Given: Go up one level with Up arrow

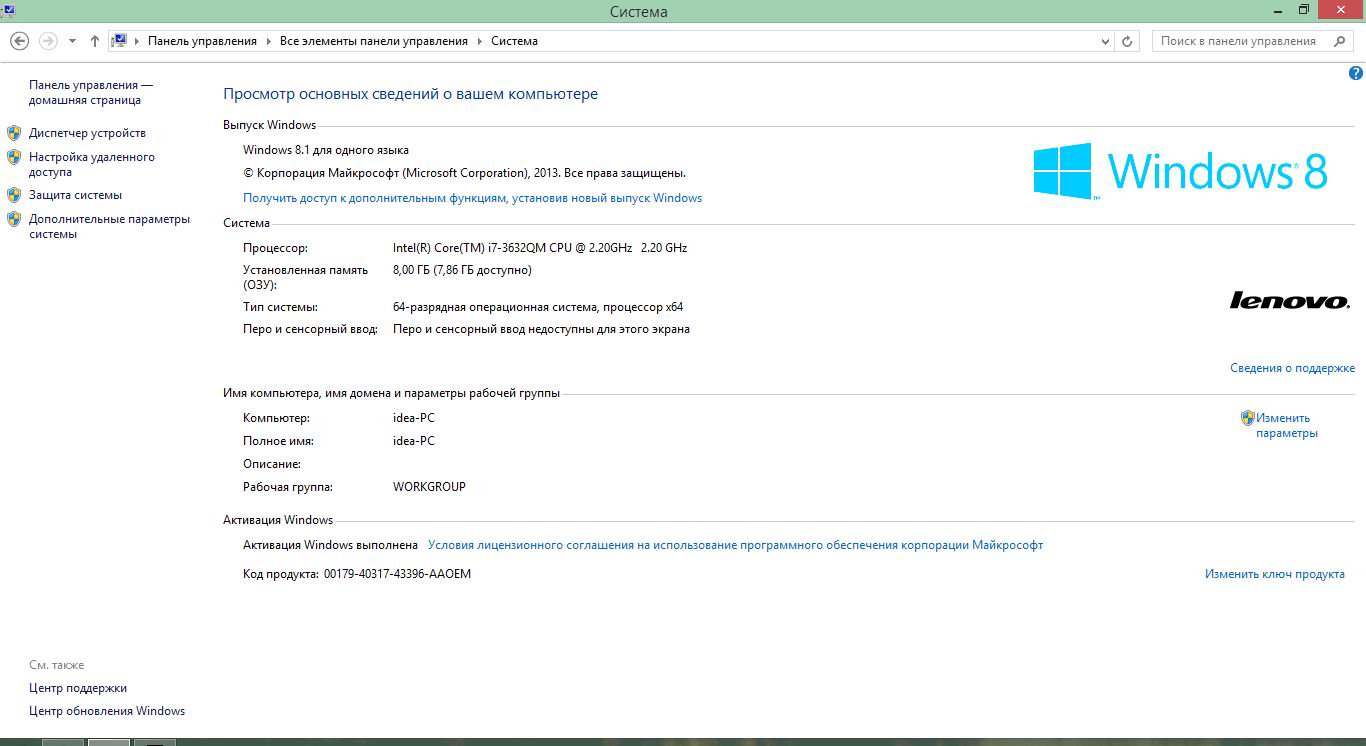Looking at the screenshot, I should pos(95,41).
